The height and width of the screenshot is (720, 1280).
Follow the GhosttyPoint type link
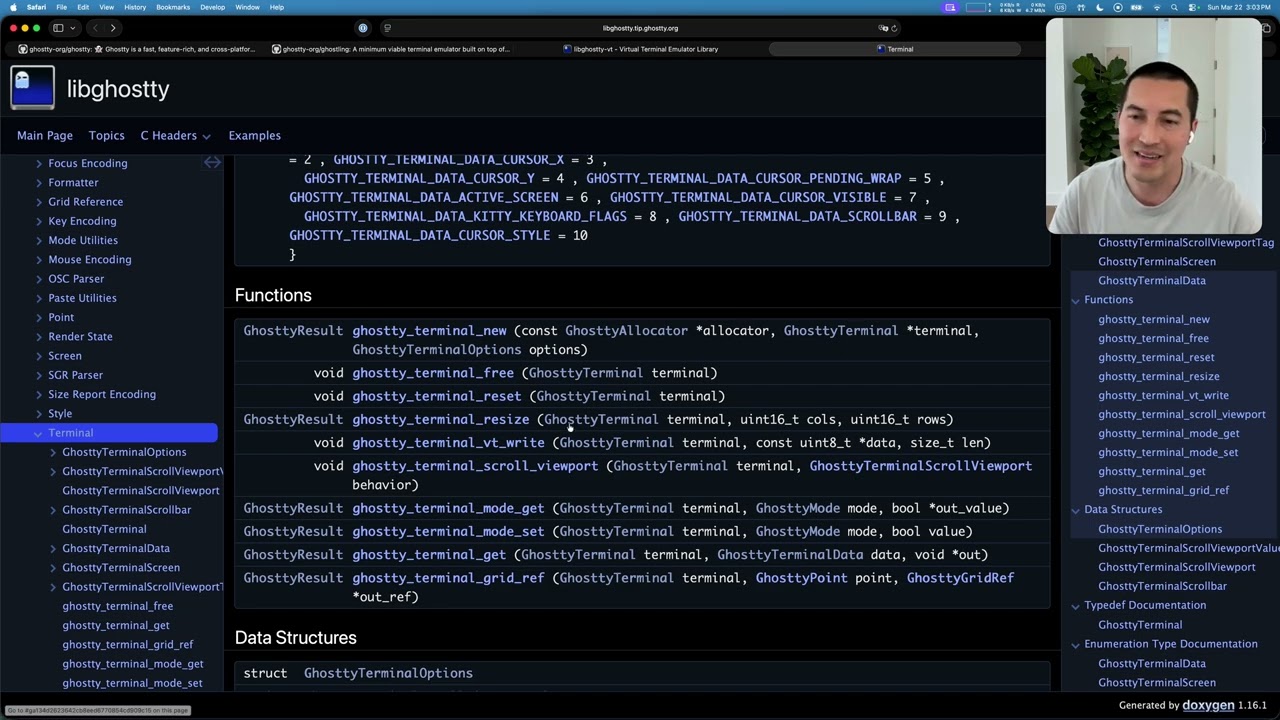point(801,578)
